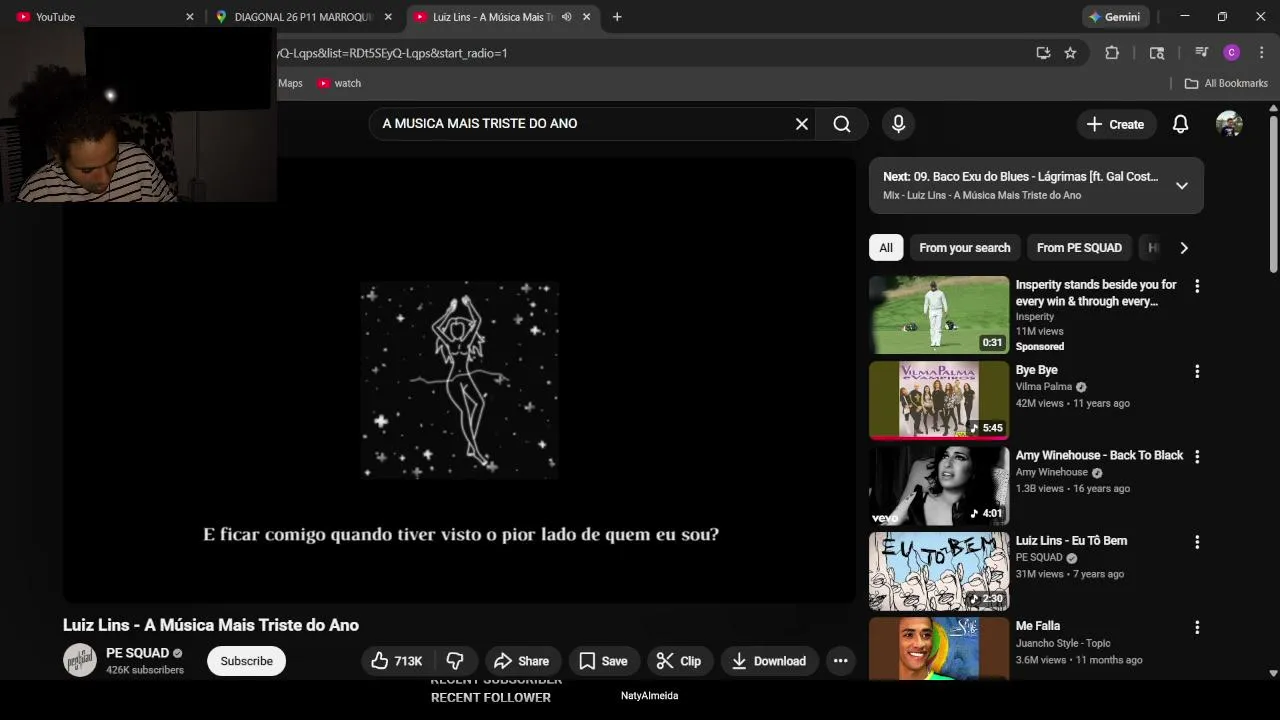Open the Me Falla video thumbnail
Image resolution: width=1280 pixels, height=720 pixels.
[x=939, y=648]
